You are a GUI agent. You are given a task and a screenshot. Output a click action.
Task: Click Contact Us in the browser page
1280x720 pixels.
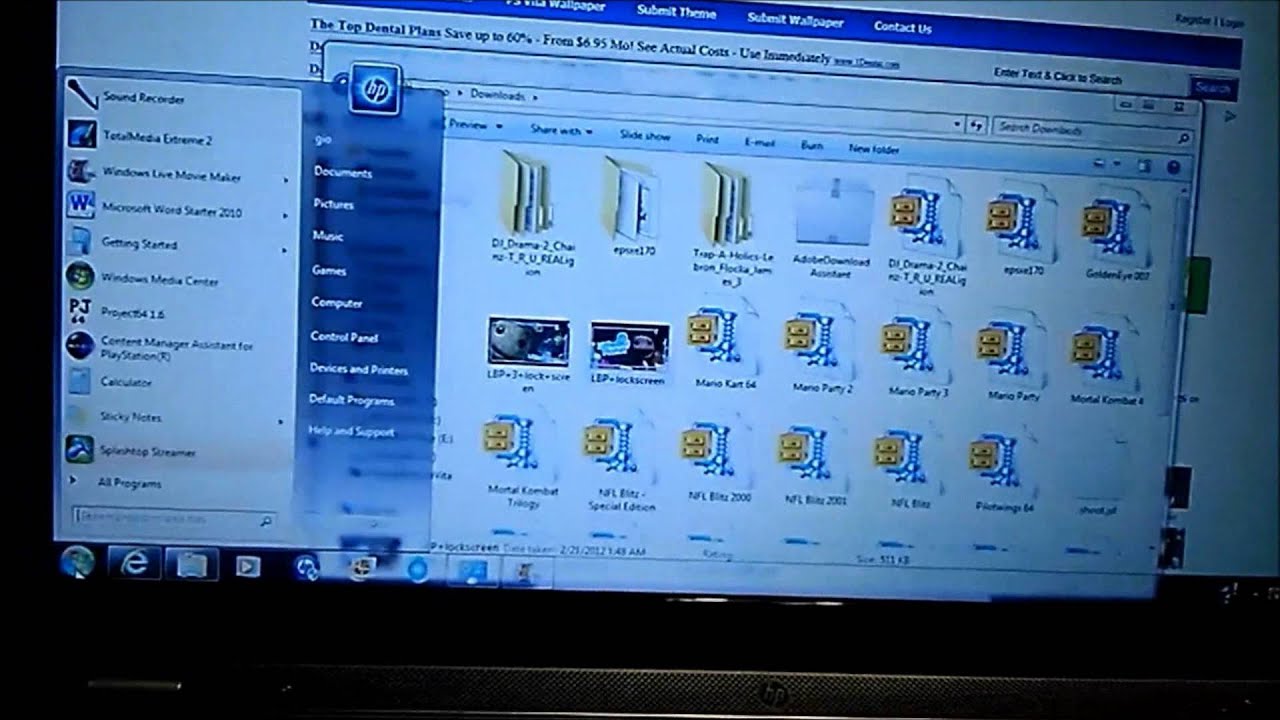click(x=902, y=27)
